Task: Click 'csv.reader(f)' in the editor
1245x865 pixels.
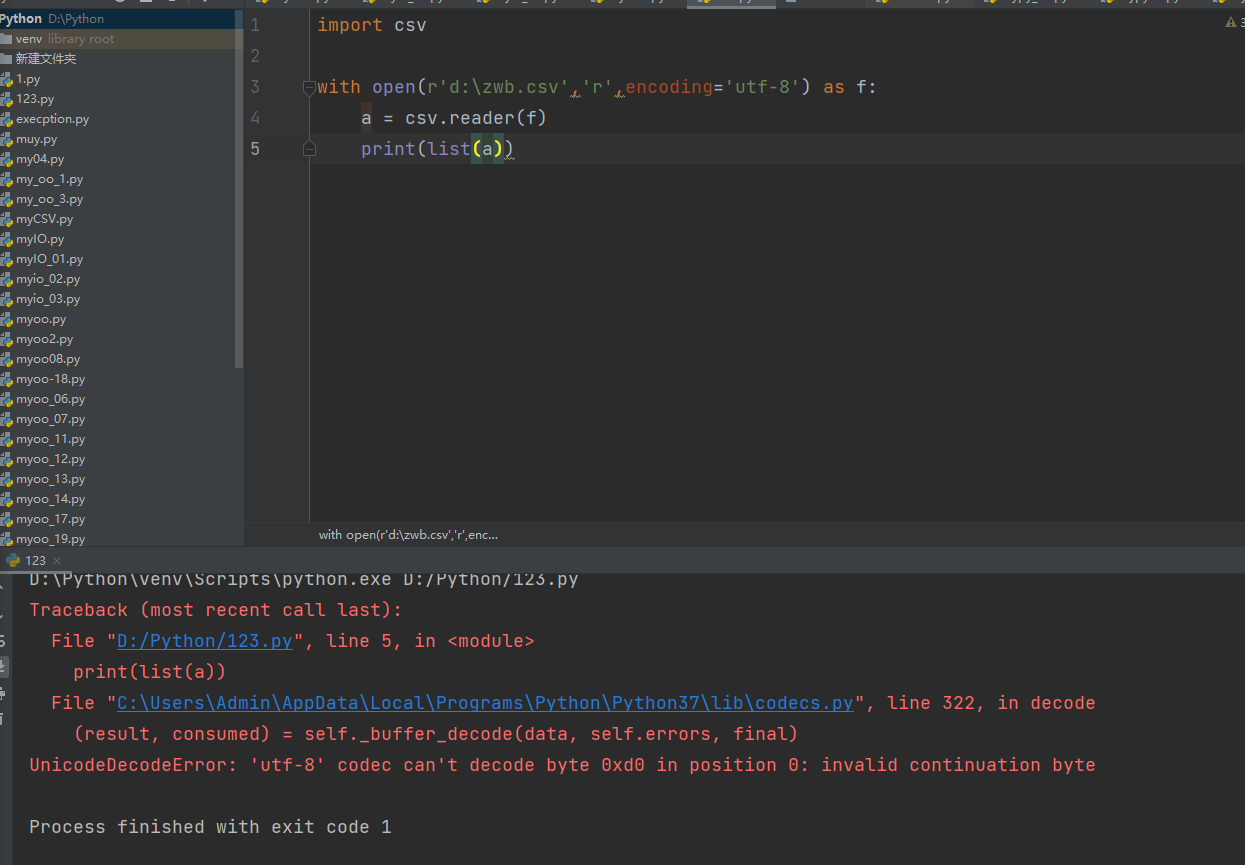Action: [x=476, y=118]
